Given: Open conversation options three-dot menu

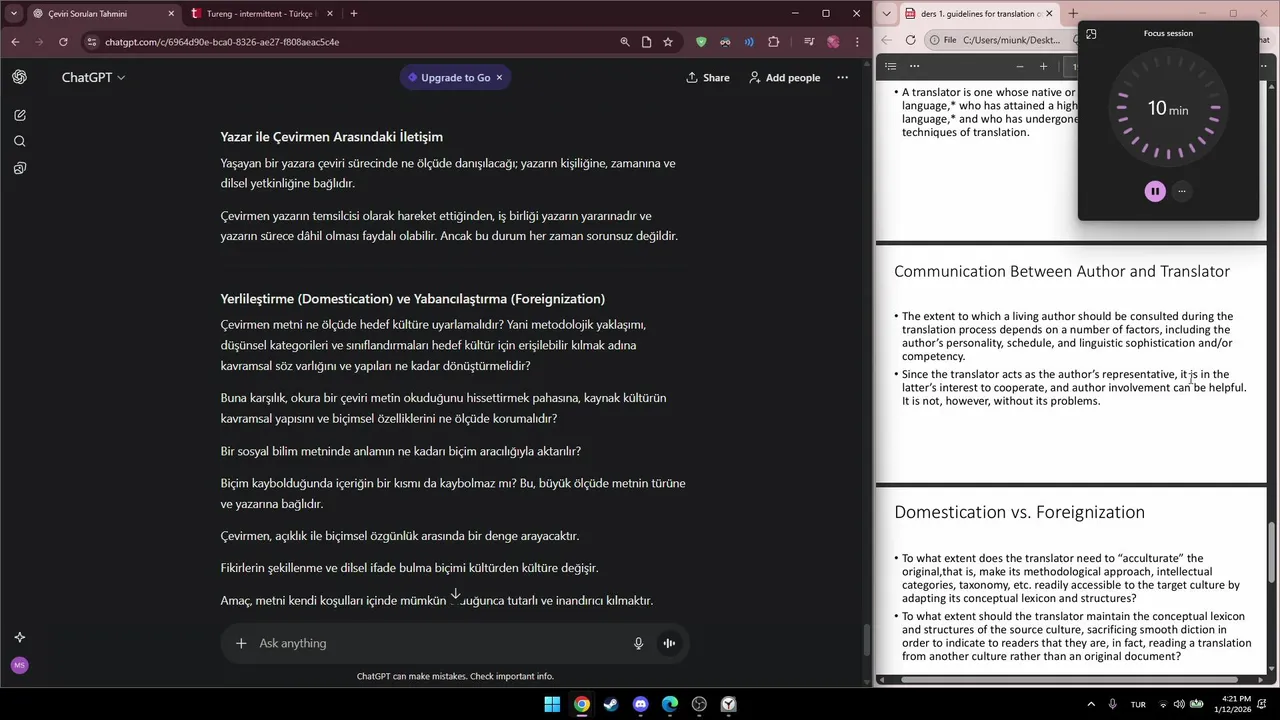Looking at the screenshot, I should (x=842, y=77).
